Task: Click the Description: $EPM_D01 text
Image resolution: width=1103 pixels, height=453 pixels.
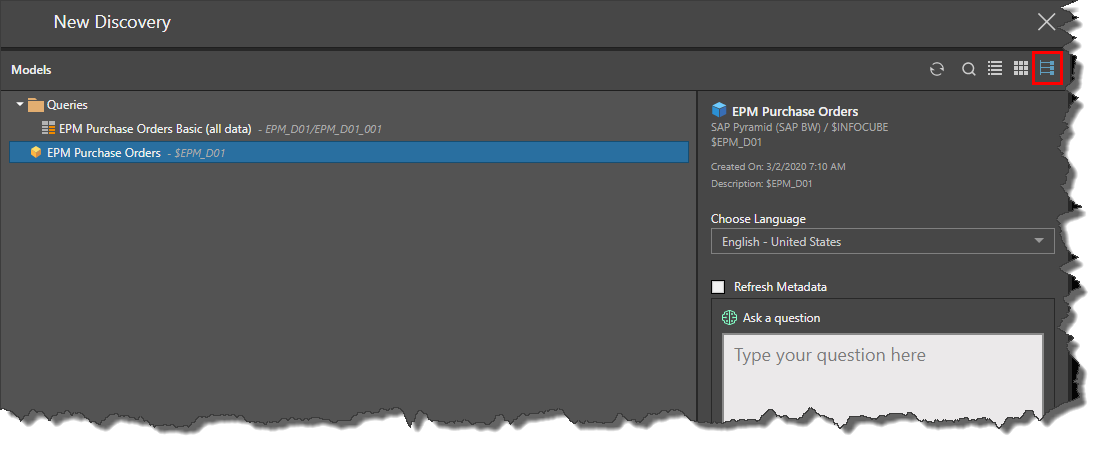Action: 762,184
